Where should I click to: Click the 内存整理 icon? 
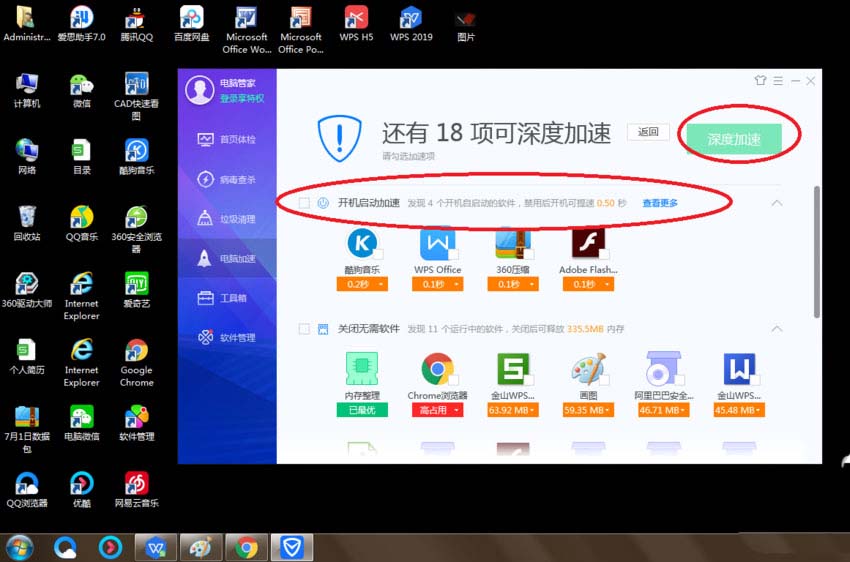coord(362,369)
